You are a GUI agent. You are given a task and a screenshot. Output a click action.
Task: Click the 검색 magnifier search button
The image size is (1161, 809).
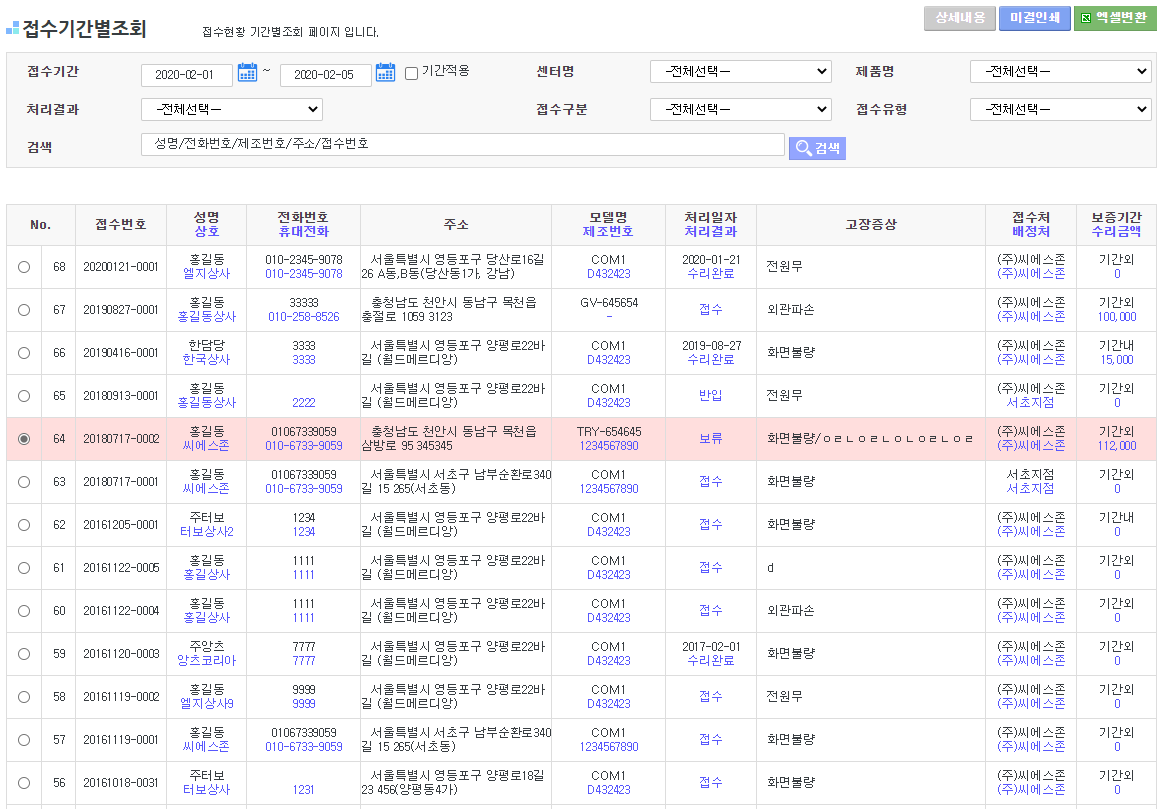click(817, 148)
